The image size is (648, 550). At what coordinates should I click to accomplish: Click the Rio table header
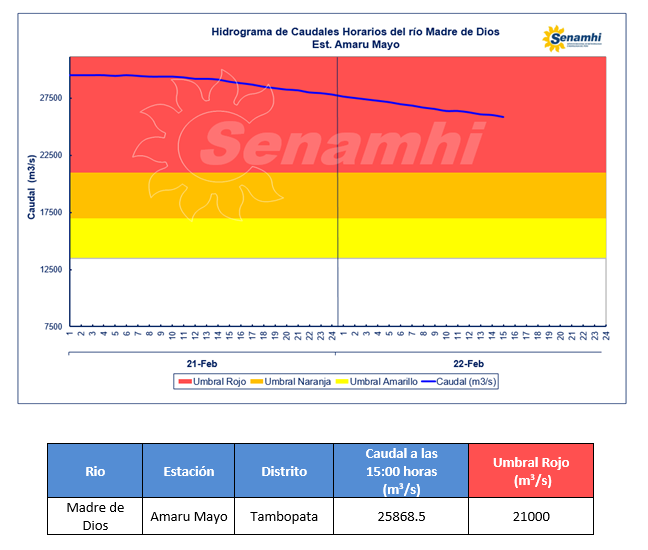pos(95,471)
